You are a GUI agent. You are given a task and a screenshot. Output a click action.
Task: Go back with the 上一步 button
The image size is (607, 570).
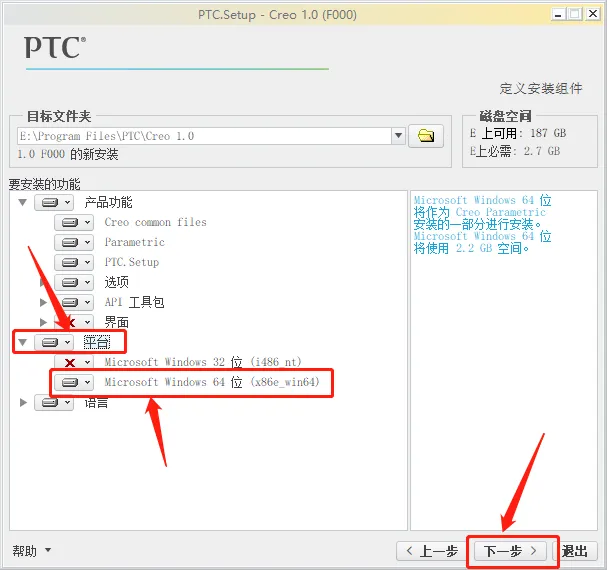(432, 551)
